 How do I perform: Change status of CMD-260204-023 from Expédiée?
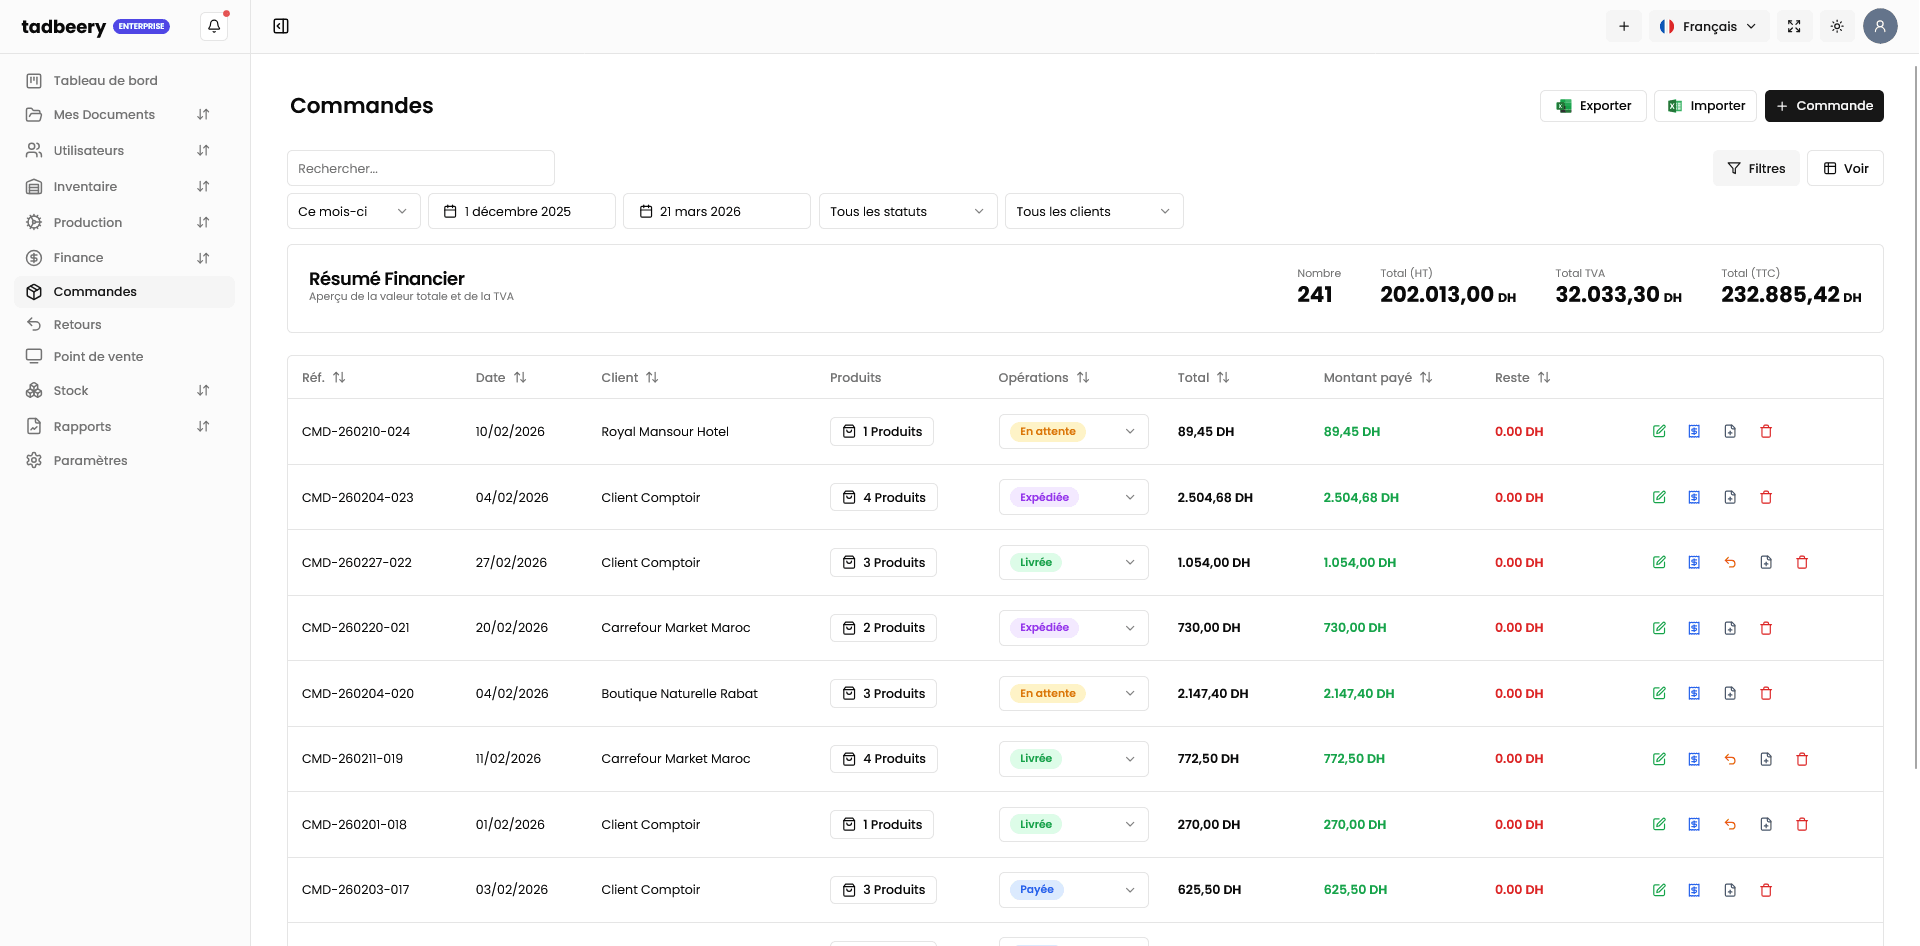[x=1073, y=497]
